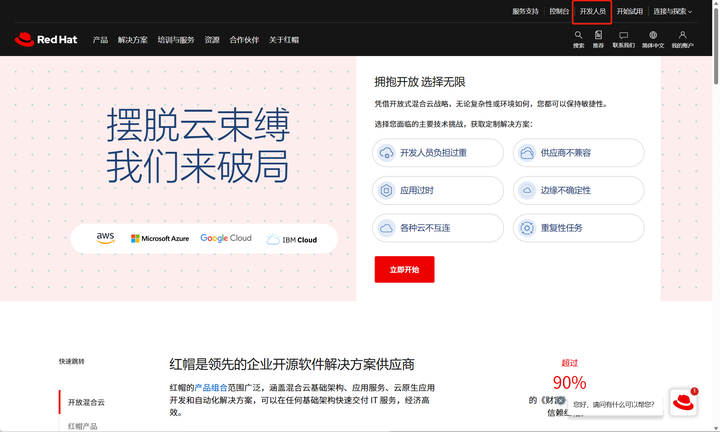Click the 控制台 link
The image size is (720, 432).
click(x=559, y=11)
